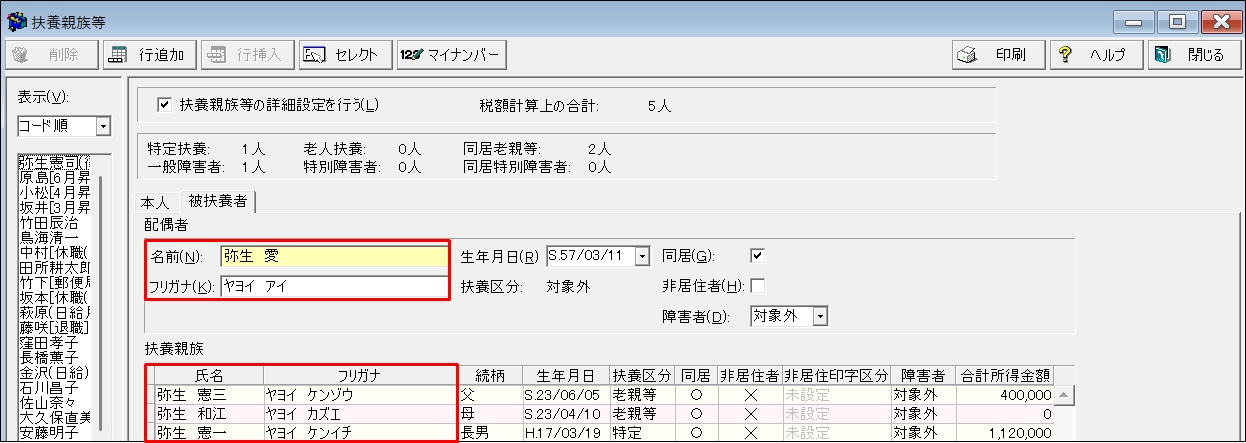
Task: Uncheck the 同居 checkbox for spouse
Action: tap(757, 255)
